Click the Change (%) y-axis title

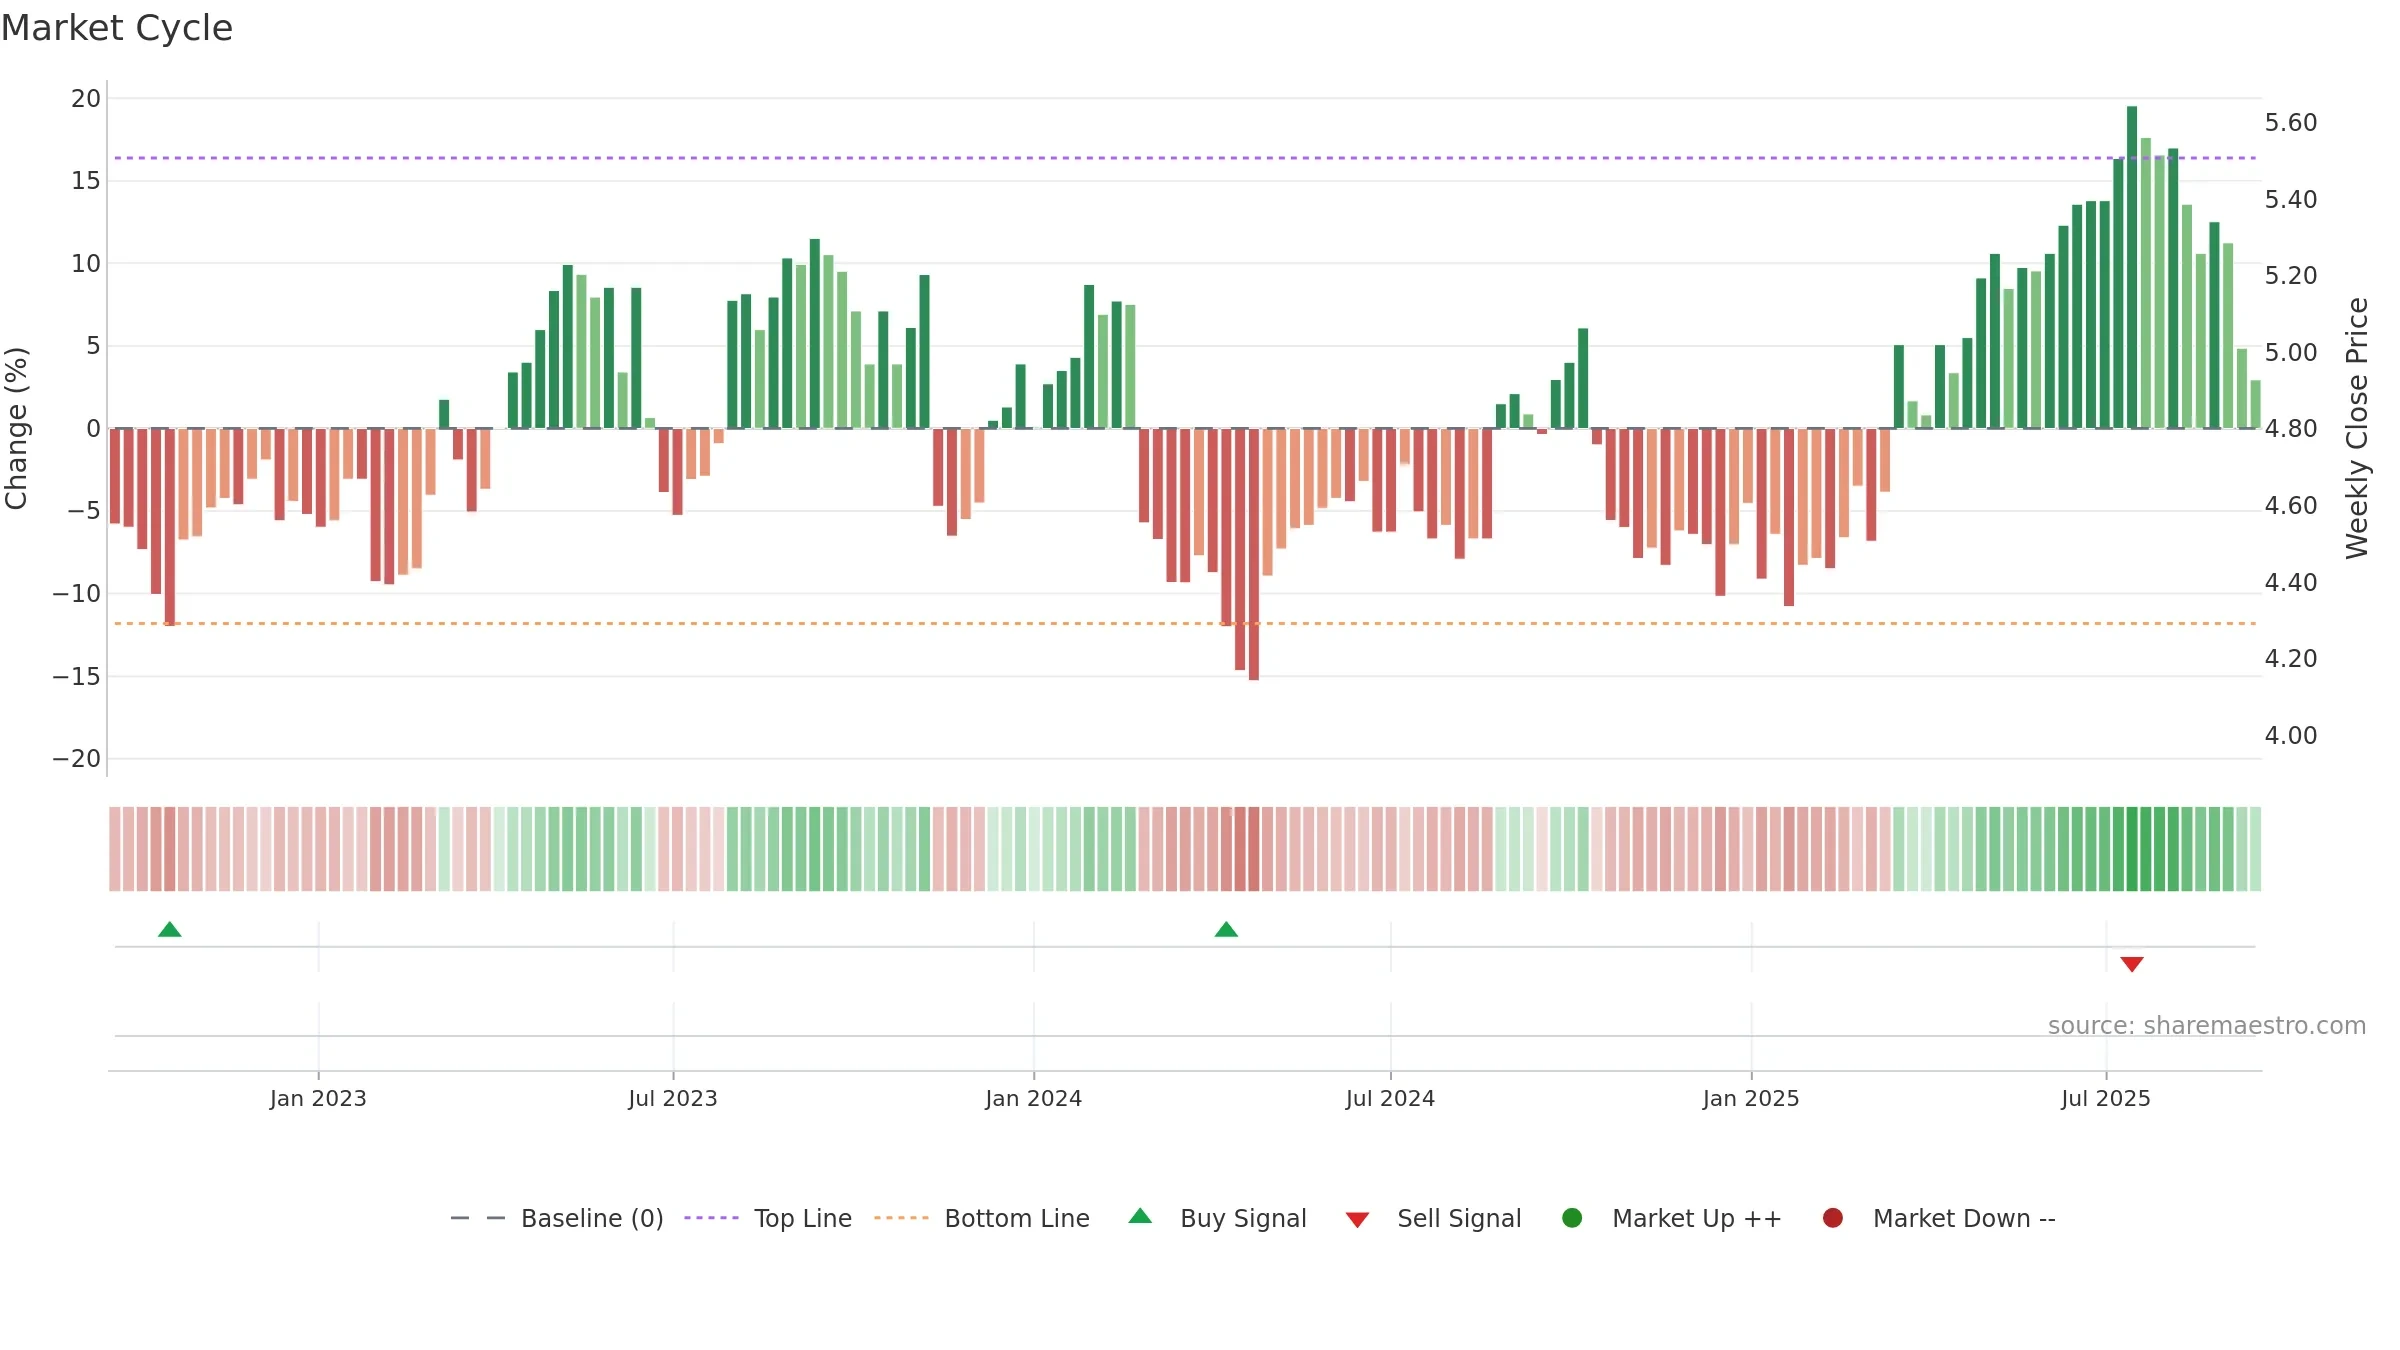[16, 428]
